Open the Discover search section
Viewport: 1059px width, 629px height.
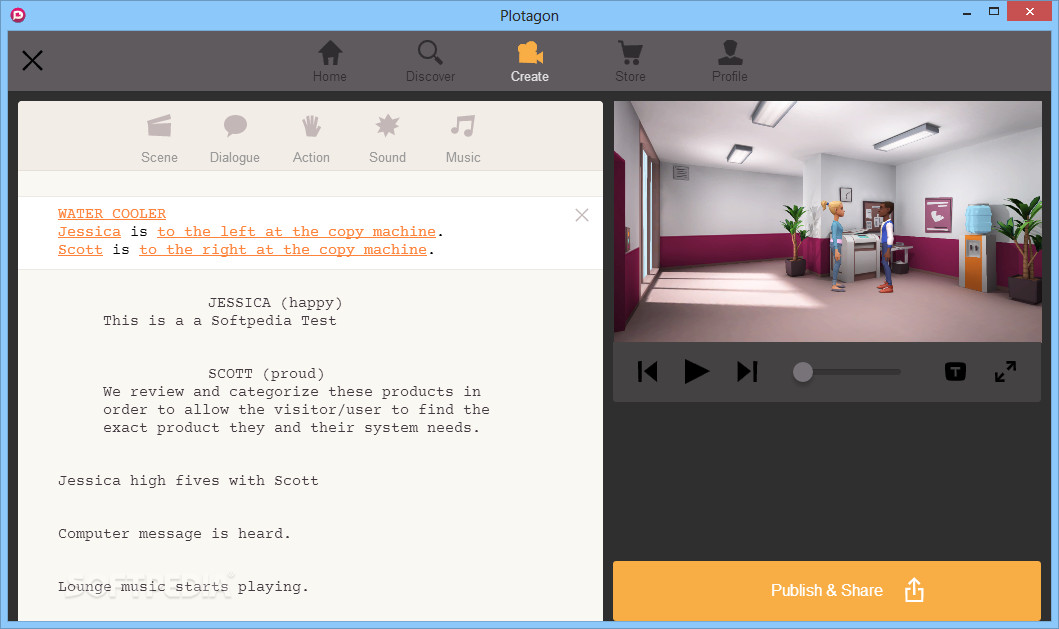[x=430, y=61]
